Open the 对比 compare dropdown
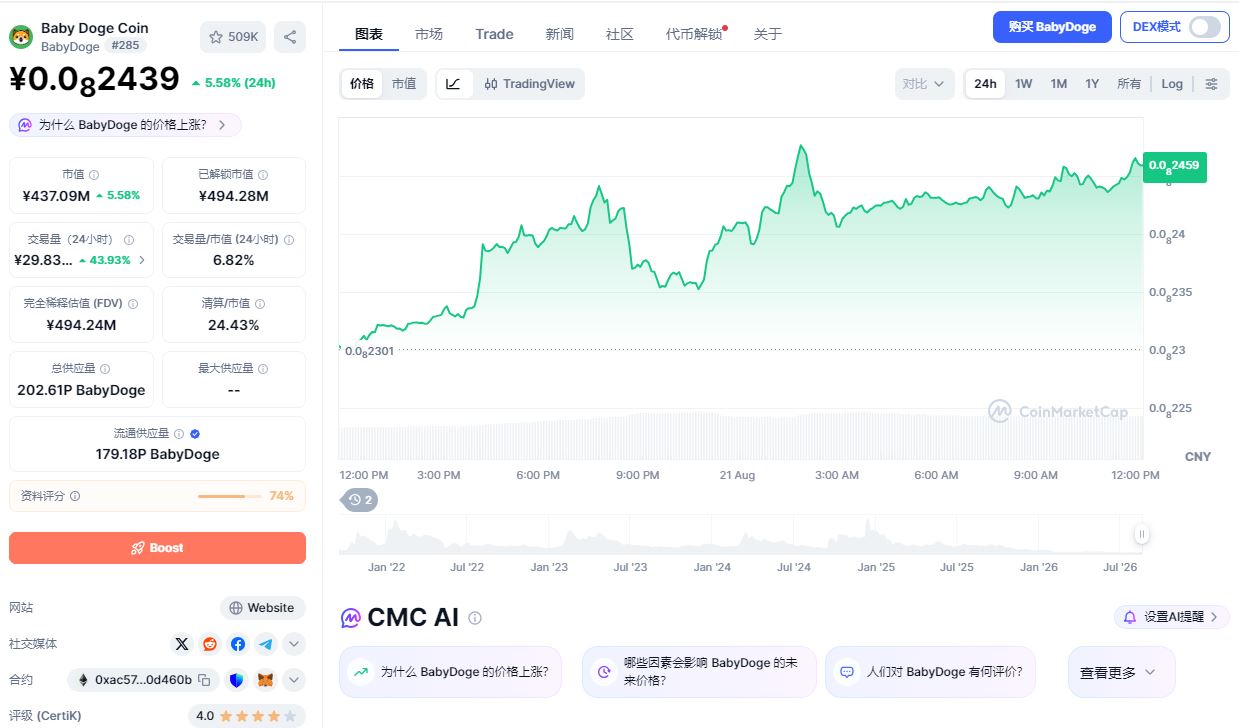 [923, 84]
